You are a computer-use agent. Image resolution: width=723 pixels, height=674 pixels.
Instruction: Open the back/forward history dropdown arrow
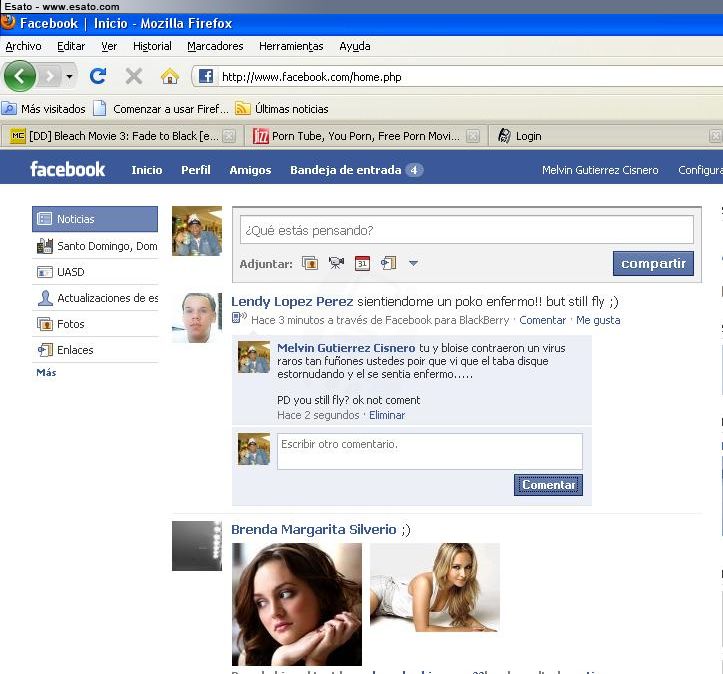tap(69, 76)
